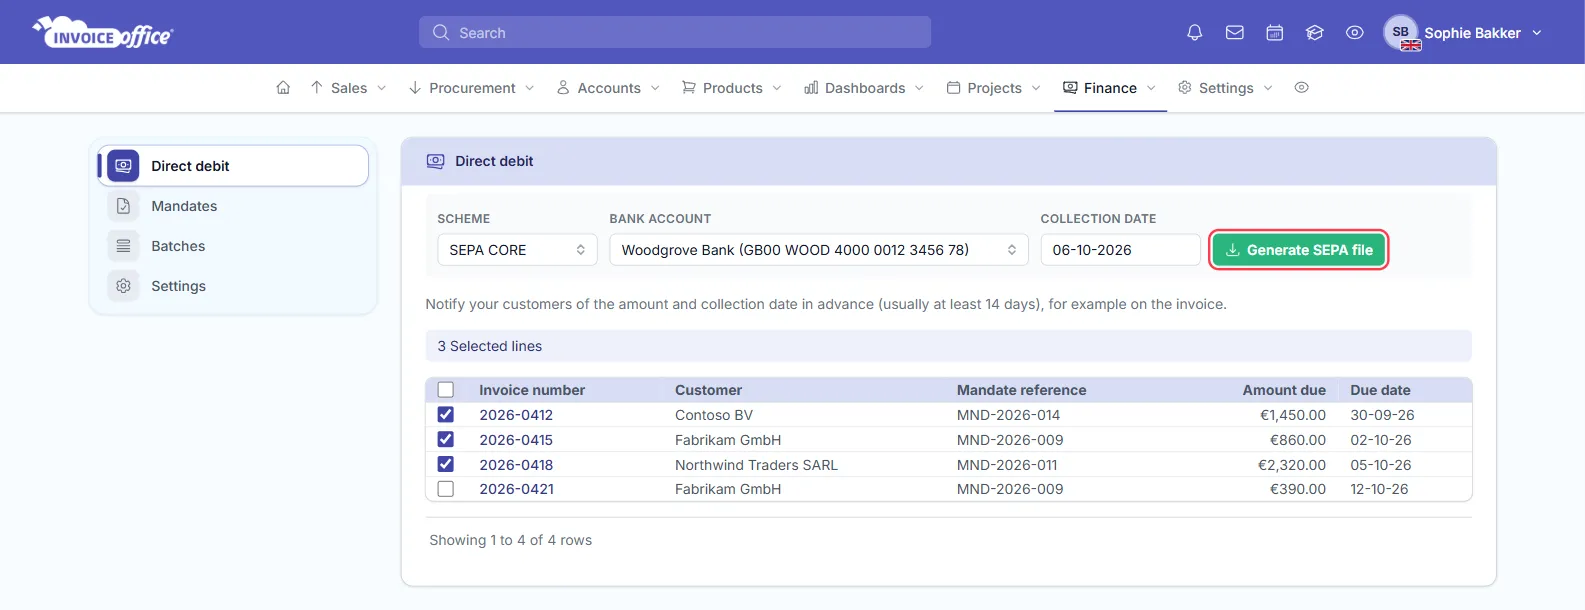Click the SB user avatar

(x=1401, y=32)
